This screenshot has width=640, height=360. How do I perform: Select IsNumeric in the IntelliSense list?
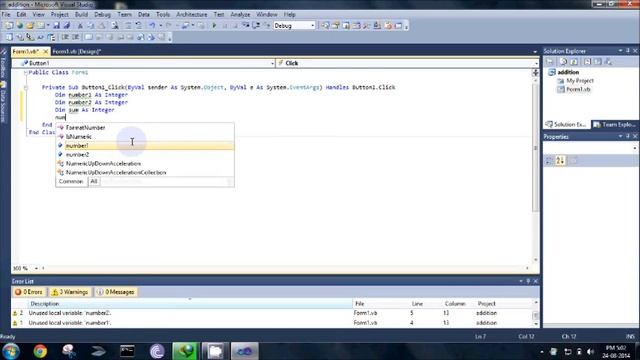tap(145, 137)
